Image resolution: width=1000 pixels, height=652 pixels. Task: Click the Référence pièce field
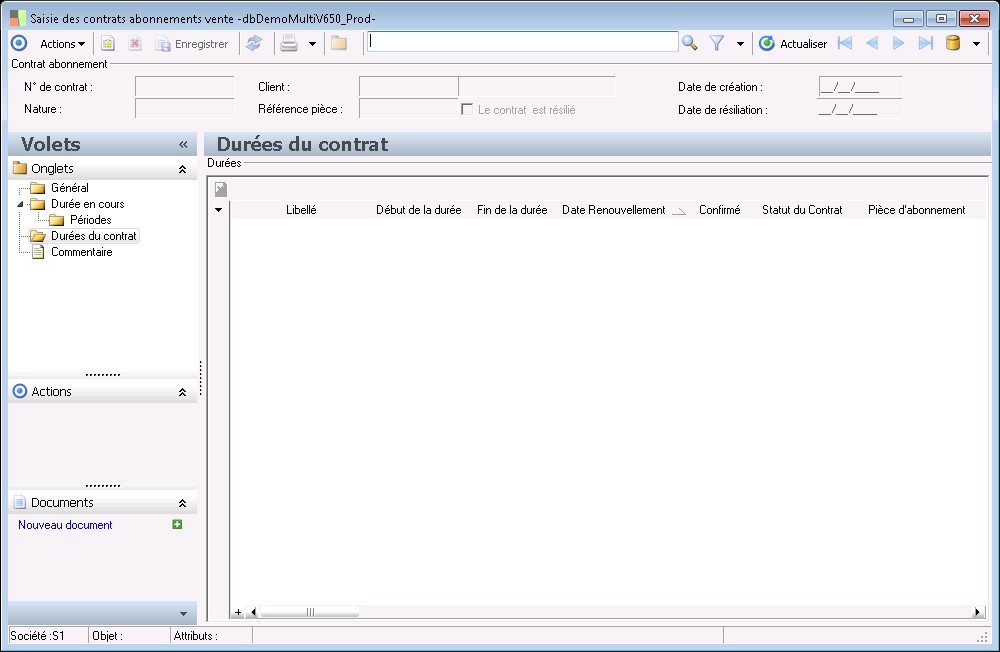tap(409, 109)
